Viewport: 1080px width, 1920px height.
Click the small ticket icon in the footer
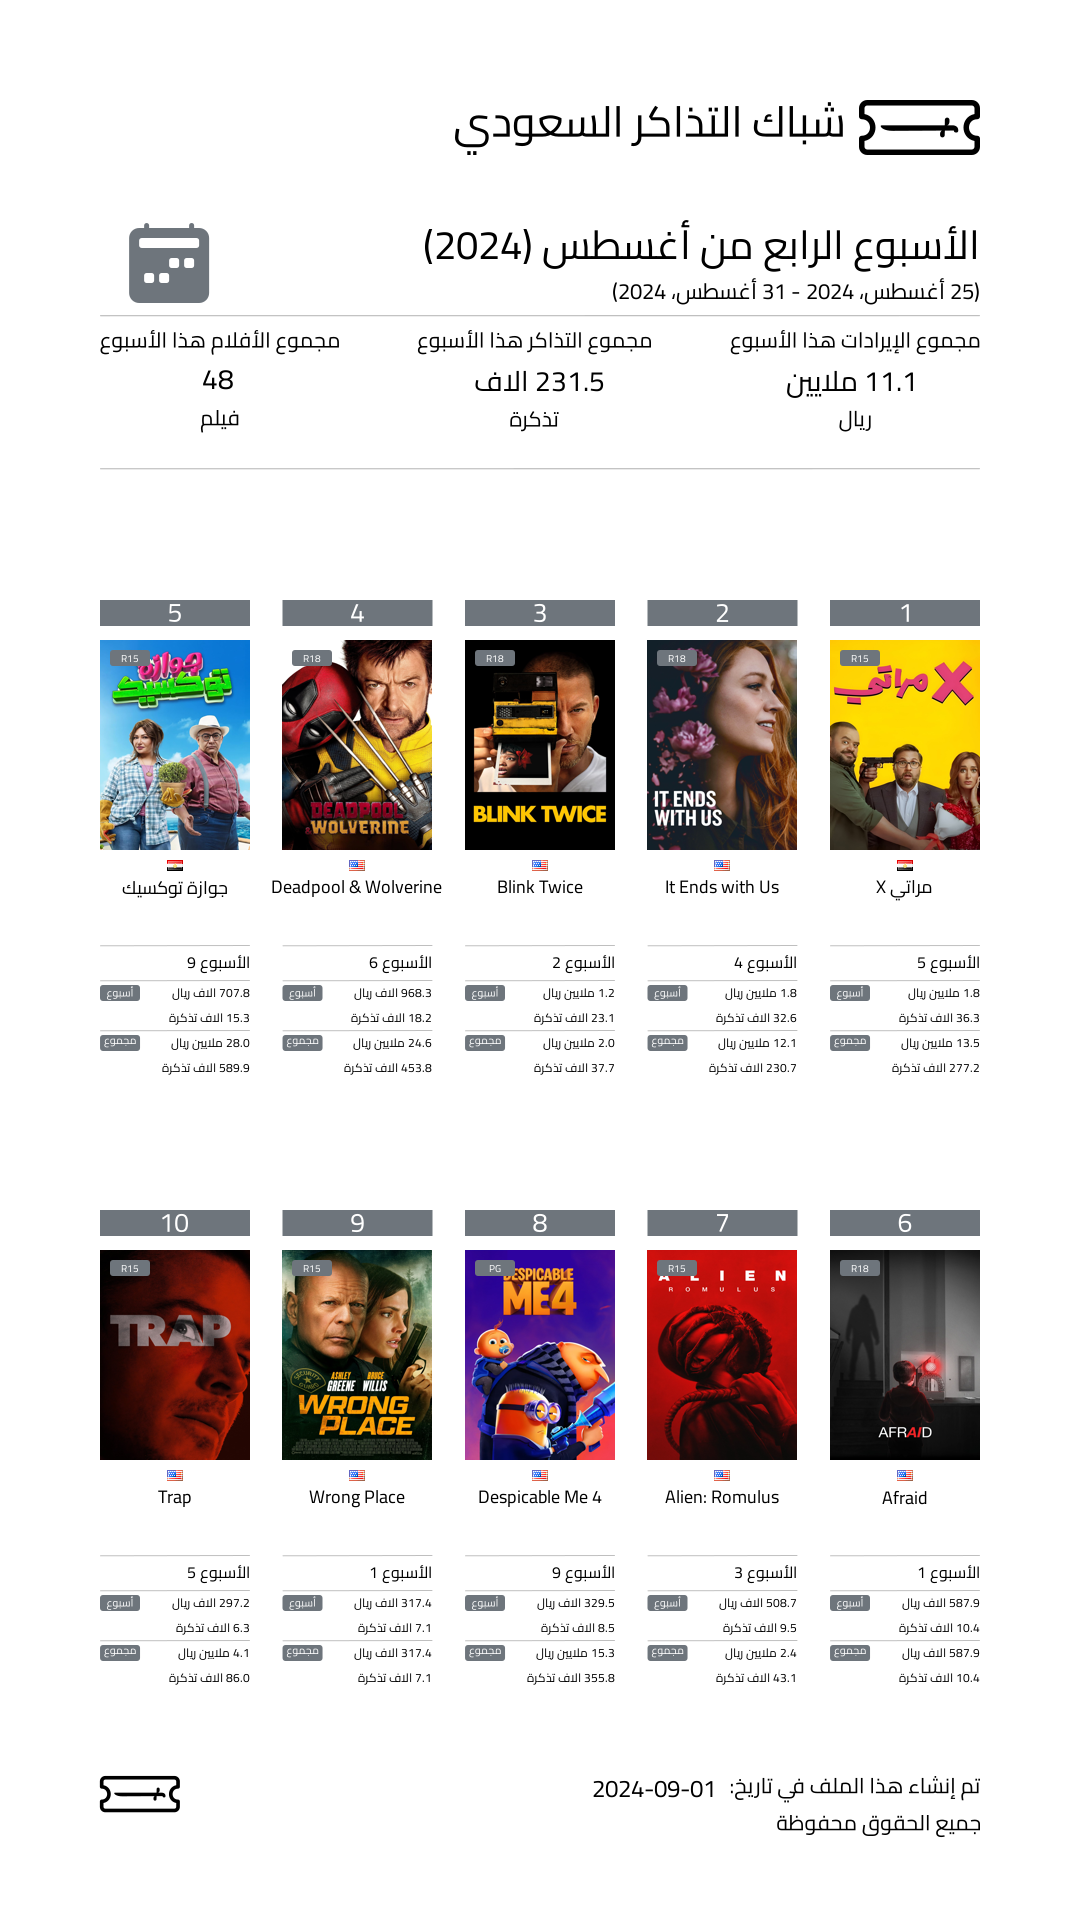pyautogui.click(x=140, y=1794)
